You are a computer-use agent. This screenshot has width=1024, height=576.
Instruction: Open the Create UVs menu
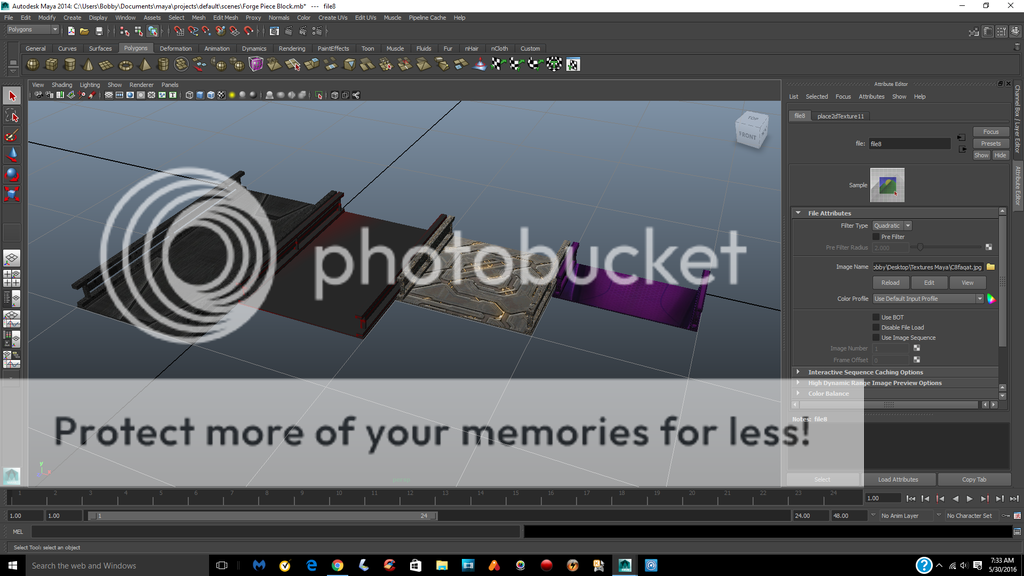pyautogui.click(x=333, y=18)
